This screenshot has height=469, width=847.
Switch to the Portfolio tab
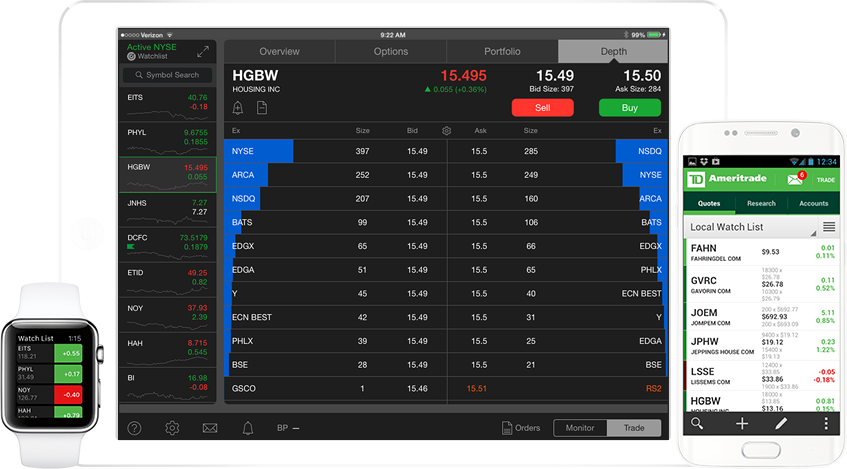click(502, 51)
